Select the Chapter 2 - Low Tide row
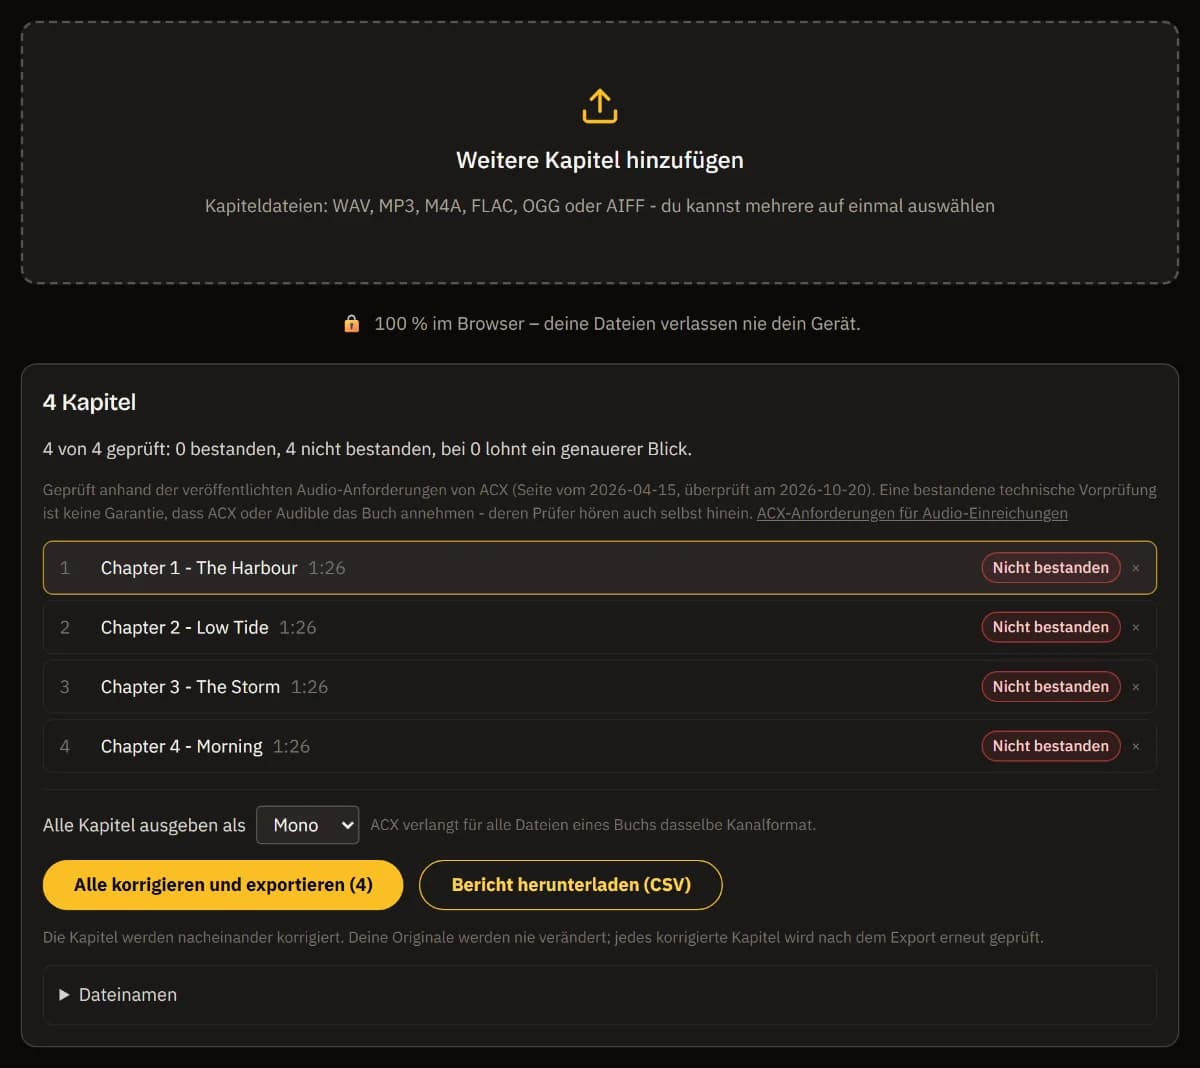Viewport: 1200px width, 1068px height. click(x=600, y=627)
